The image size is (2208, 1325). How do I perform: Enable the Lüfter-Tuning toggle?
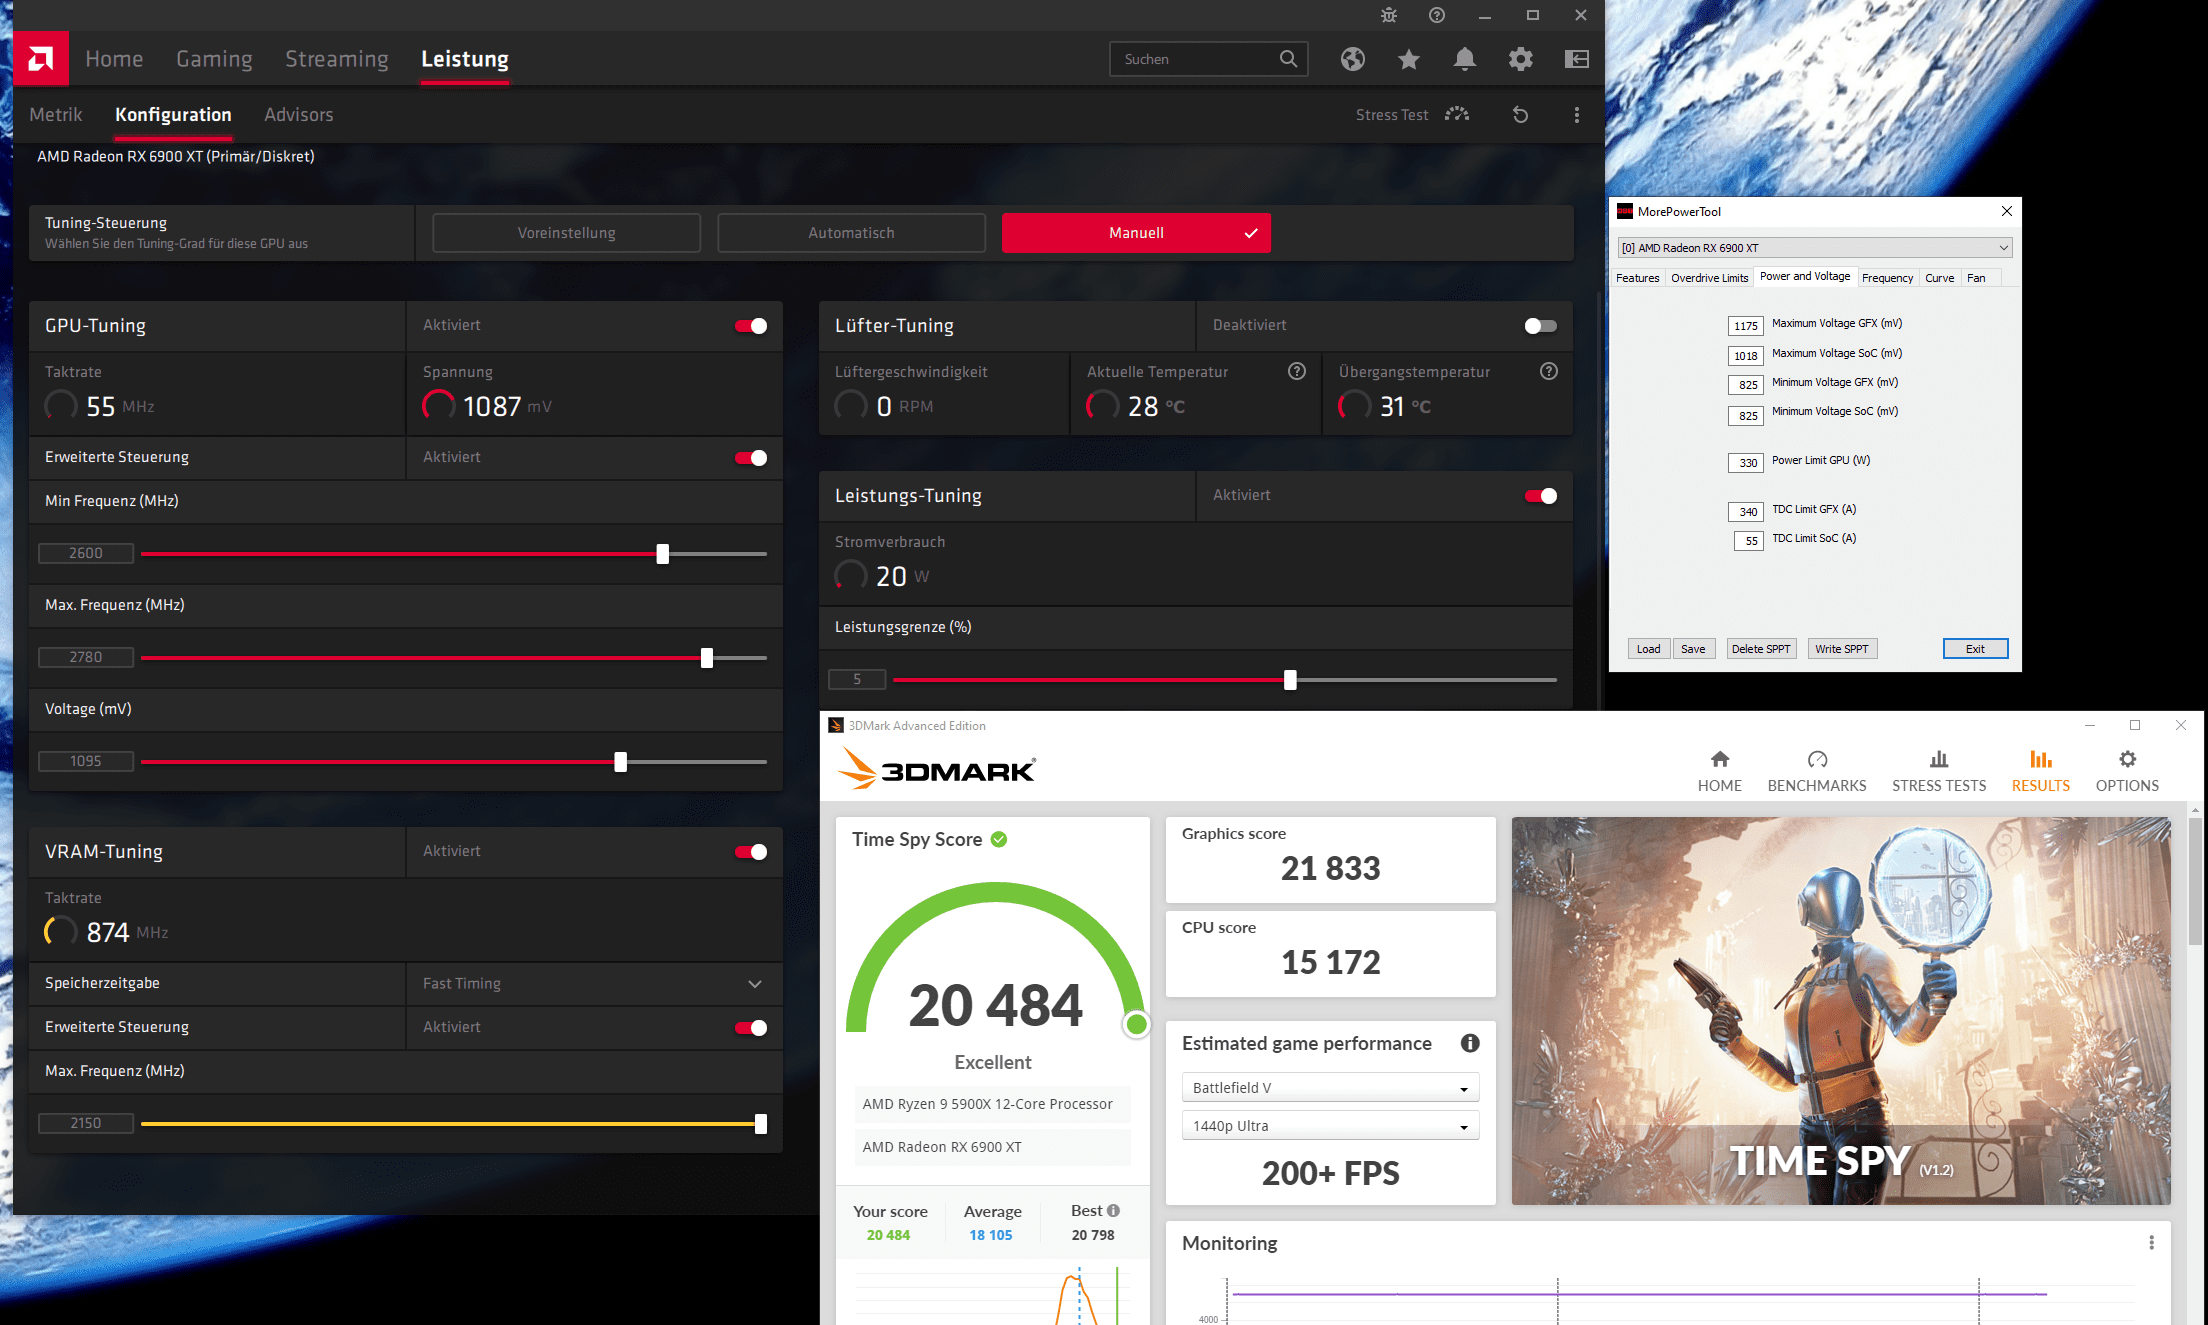click(x=1540, y=326)
